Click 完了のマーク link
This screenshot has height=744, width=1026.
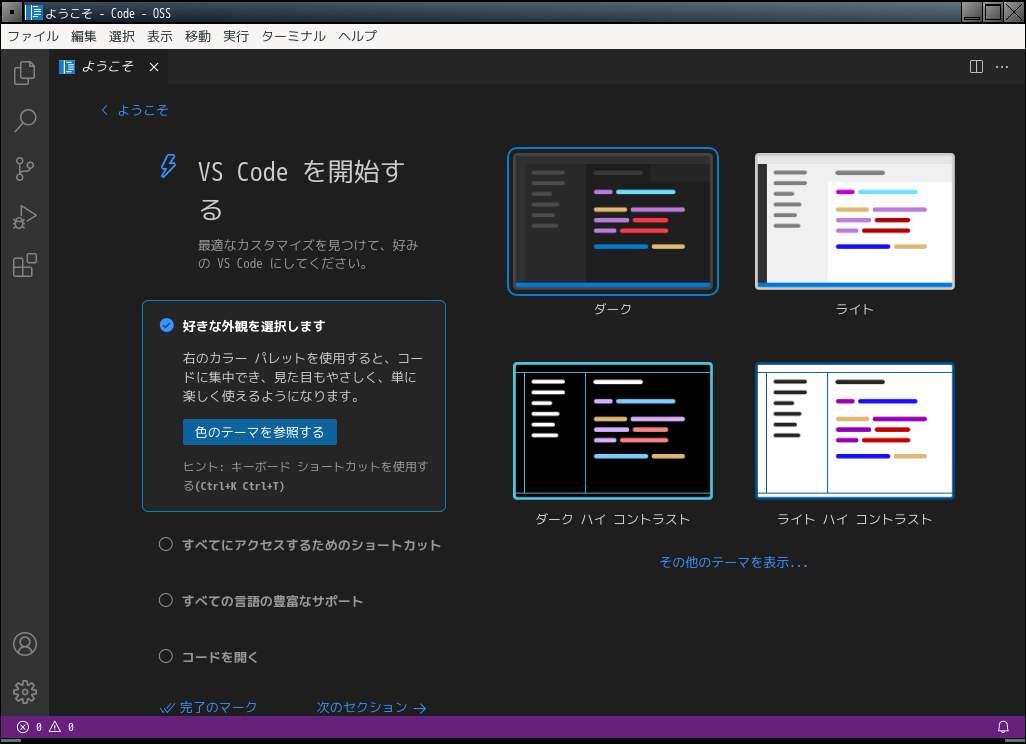(209, 707)
